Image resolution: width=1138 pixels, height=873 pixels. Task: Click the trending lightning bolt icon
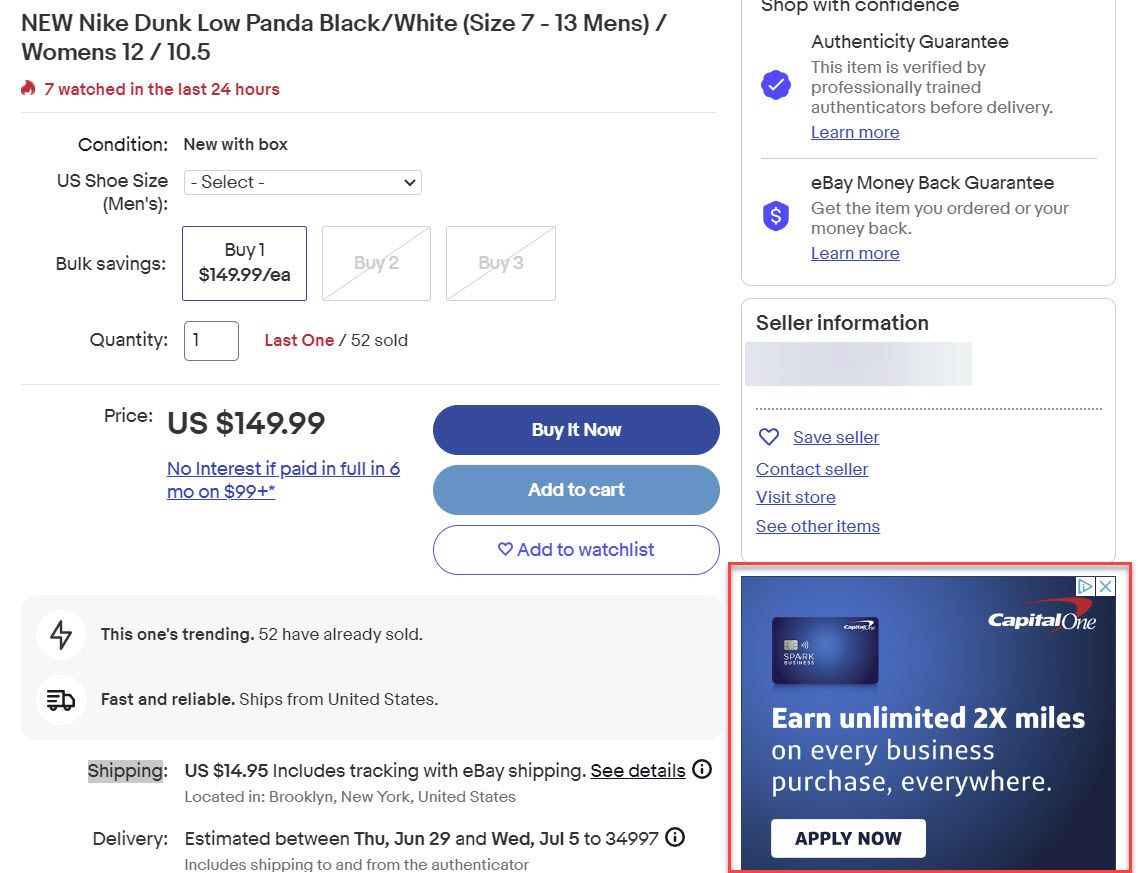pyautogui.click(x=61, y=635)
